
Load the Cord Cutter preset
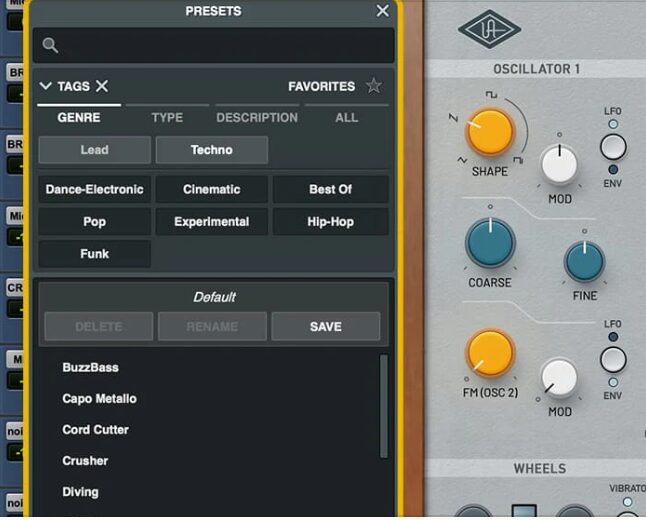[x=95, y=430]
